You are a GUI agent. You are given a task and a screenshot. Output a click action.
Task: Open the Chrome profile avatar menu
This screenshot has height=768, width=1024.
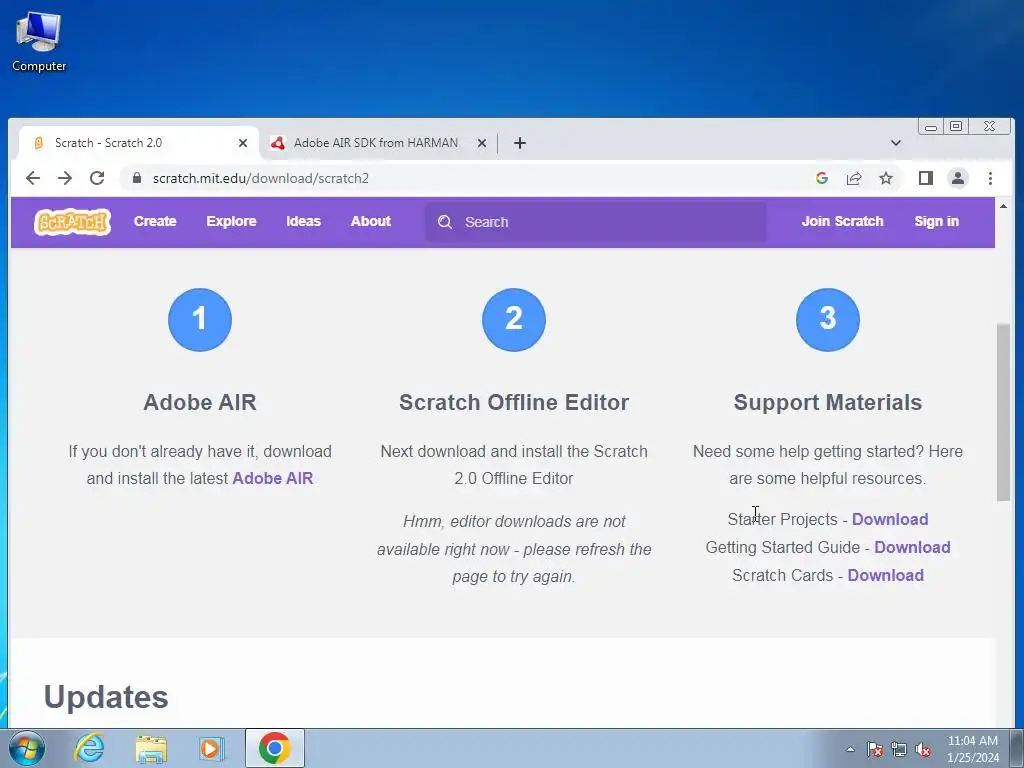[x=957, y=178]
